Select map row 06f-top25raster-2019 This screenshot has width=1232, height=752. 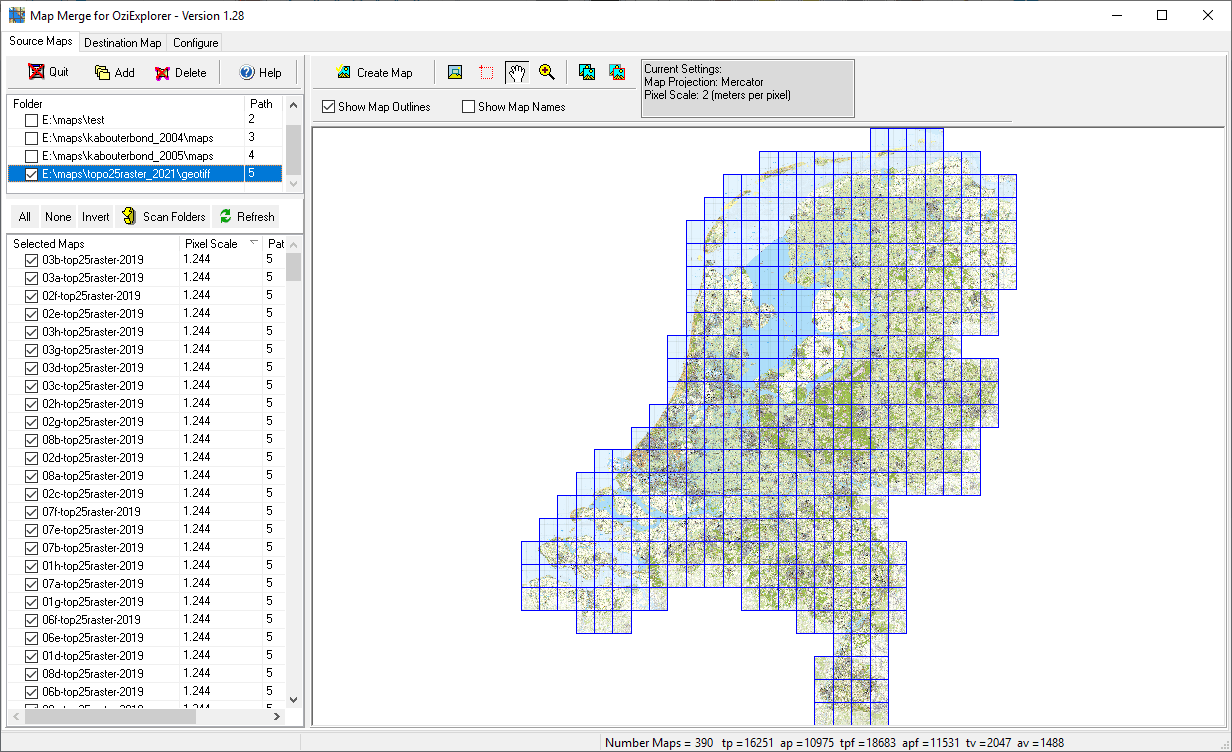(147, 620)
